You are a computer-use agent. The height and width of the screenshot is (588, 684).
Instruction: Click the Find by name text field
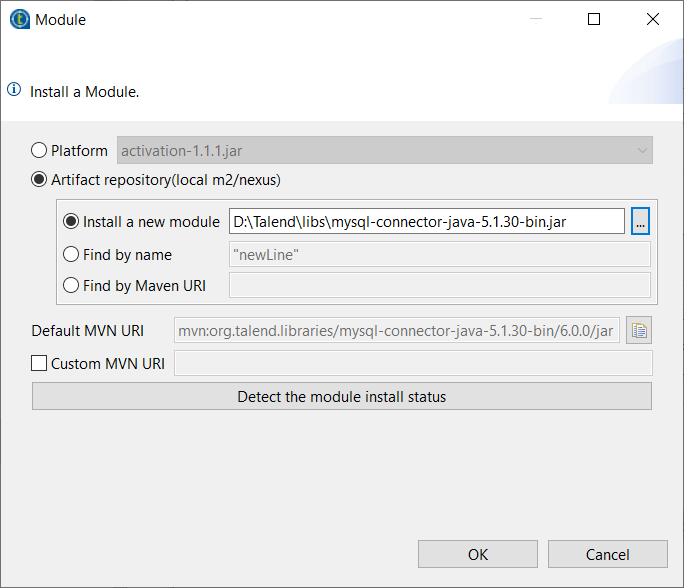click(x=440, y=255)
